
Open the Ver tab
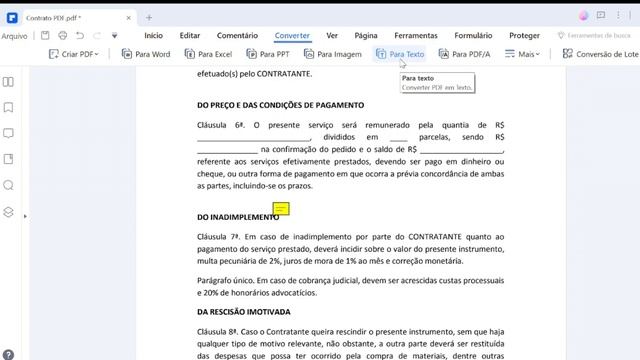point(332,36)
